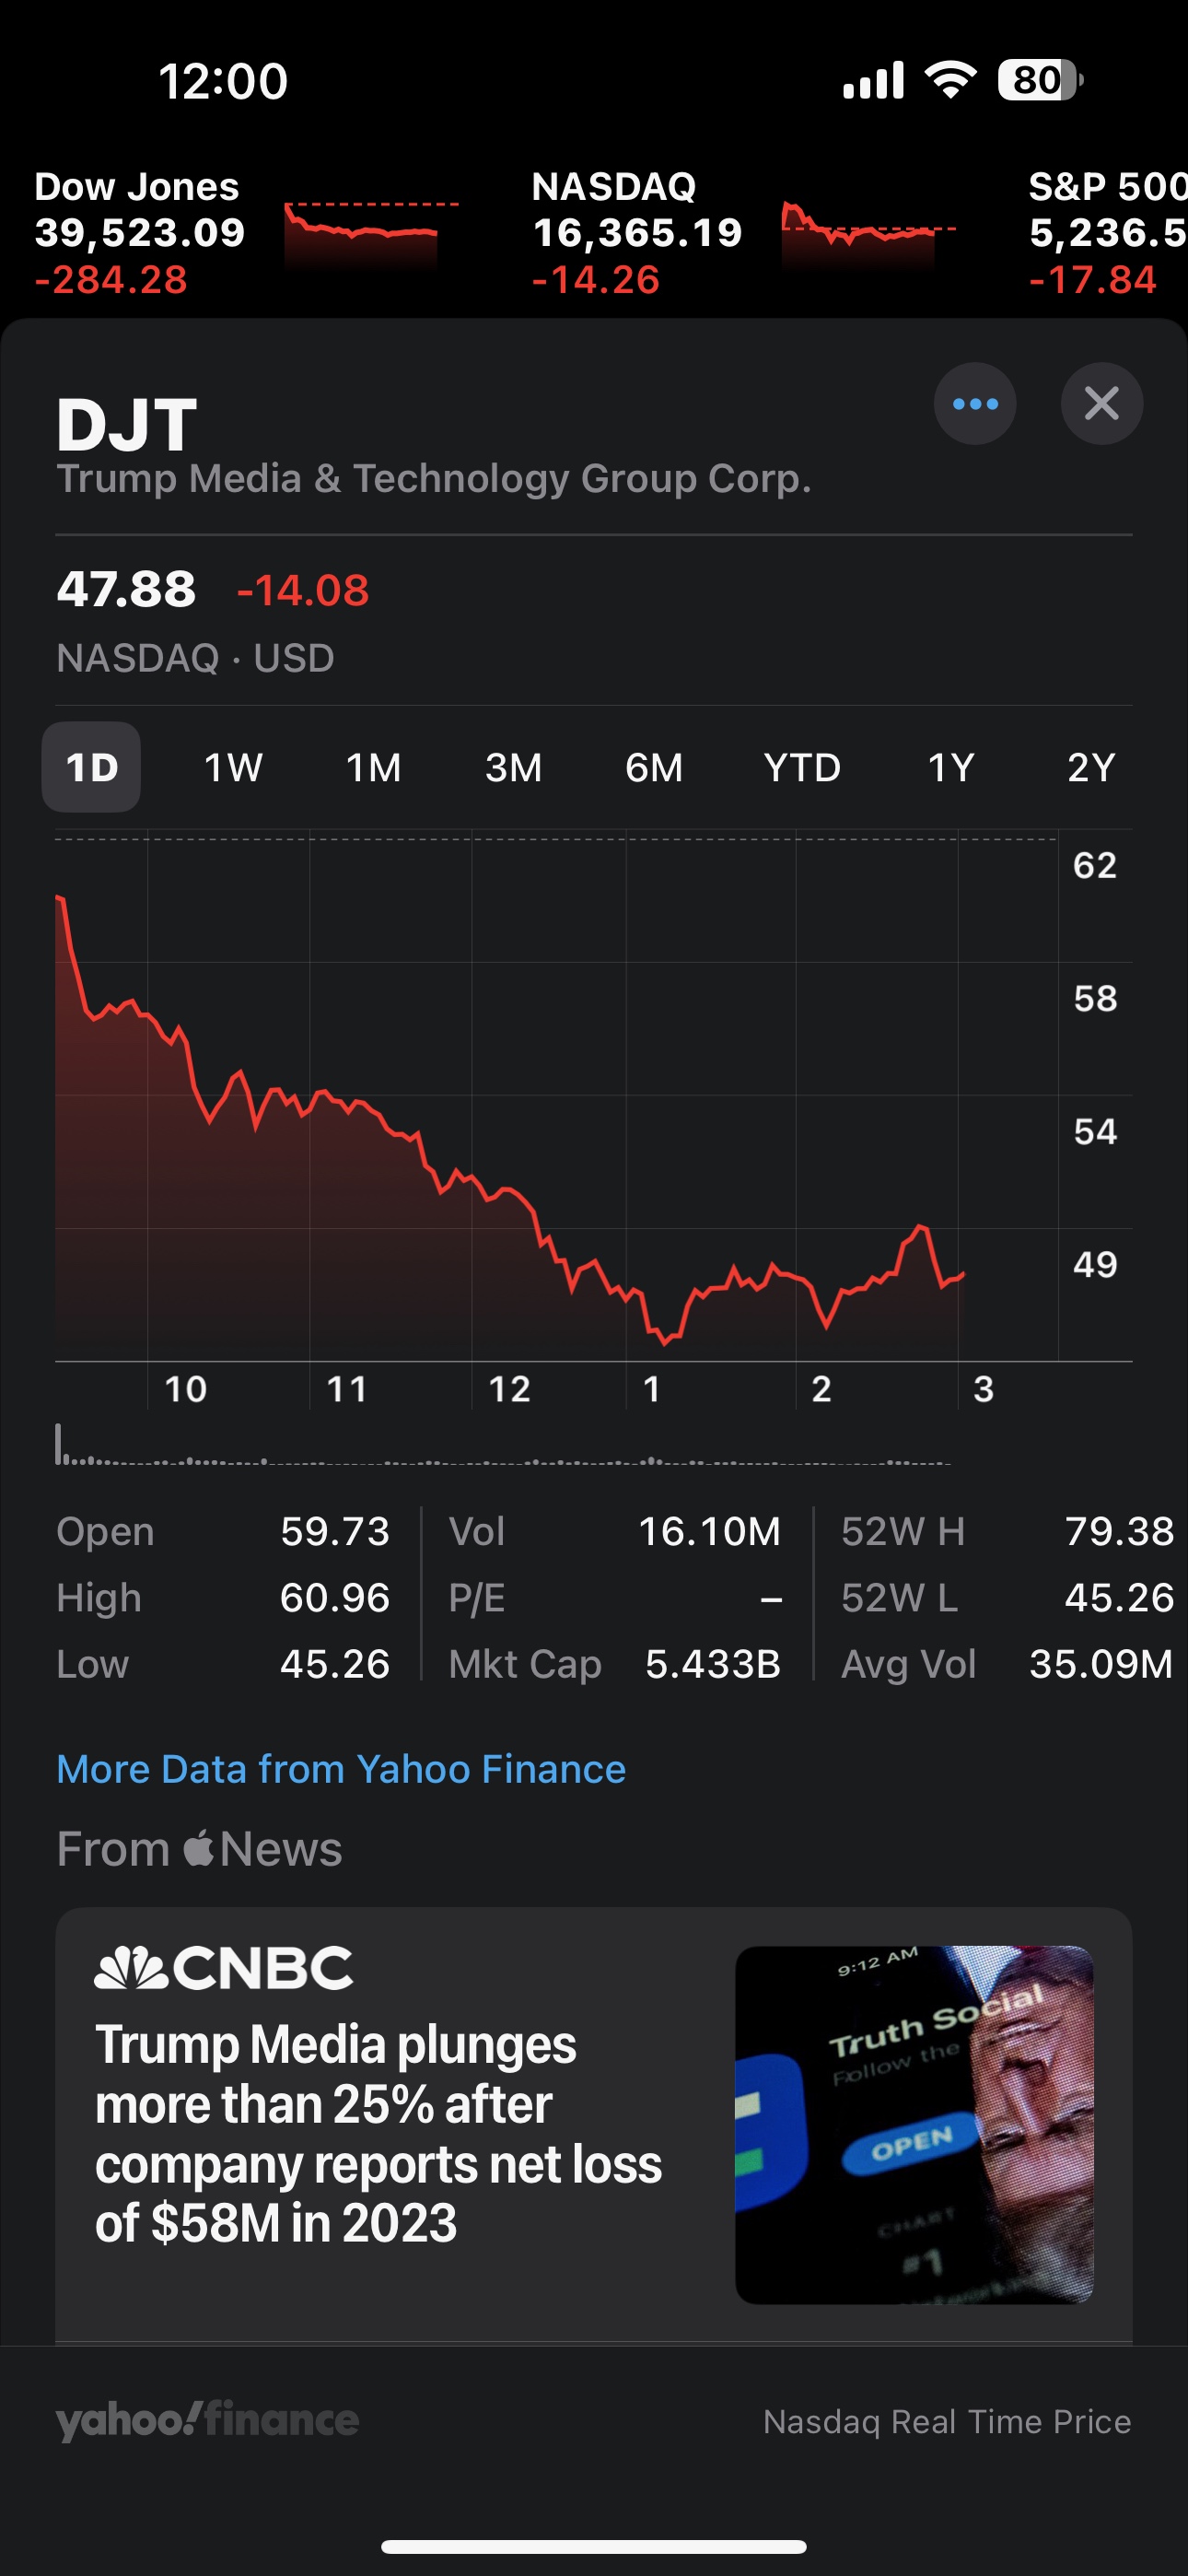Tap the CNBC peacock logo

click(132, 1967)
